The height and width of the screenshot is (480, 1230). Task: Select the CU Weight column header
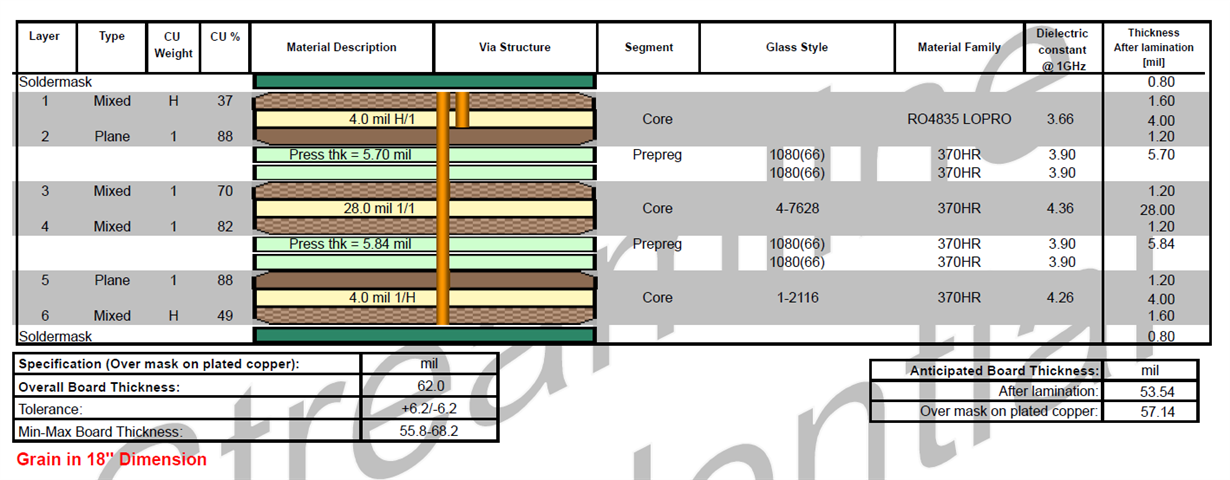pos(173,45)
